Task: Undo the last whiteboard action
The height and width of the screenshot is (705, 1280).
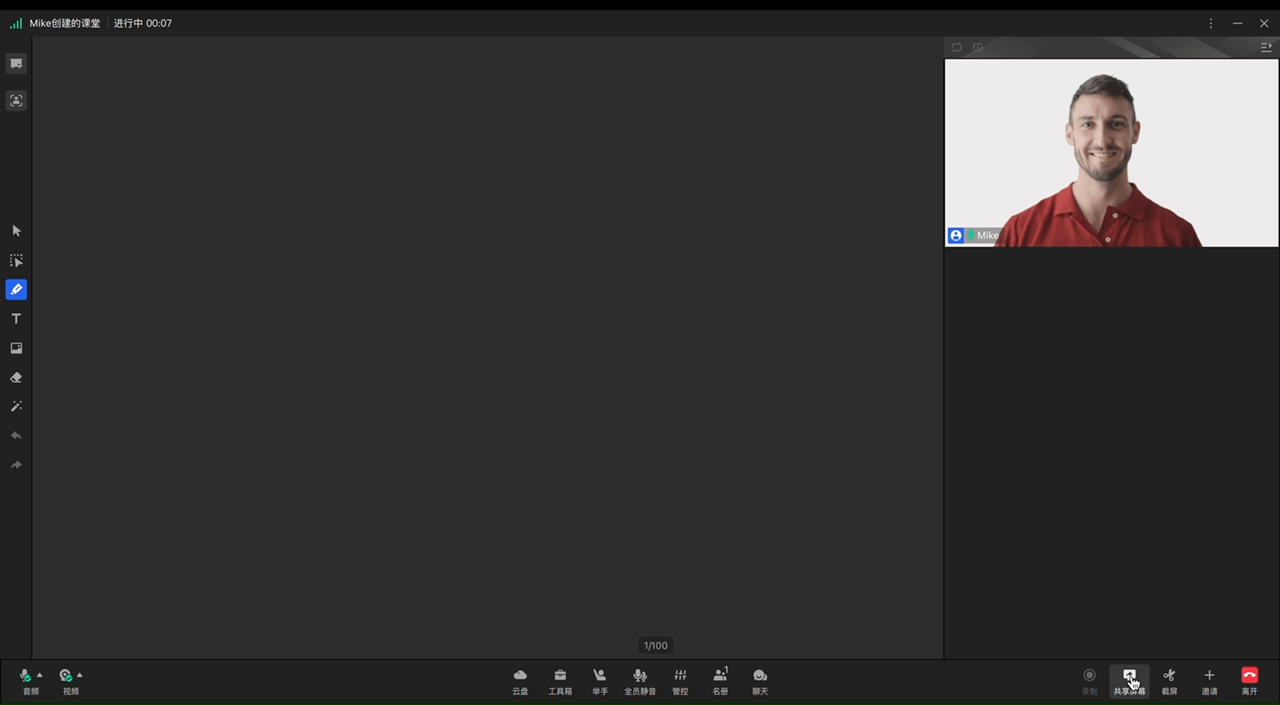Action: click(16, 436)
